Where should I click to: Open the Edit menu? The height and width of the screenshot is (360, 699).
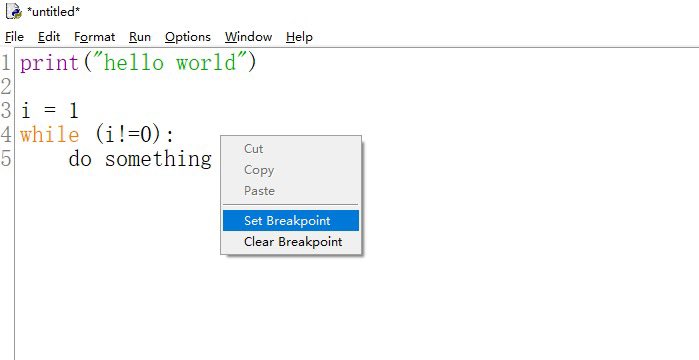pyautogui.click(x=49, y=37)
